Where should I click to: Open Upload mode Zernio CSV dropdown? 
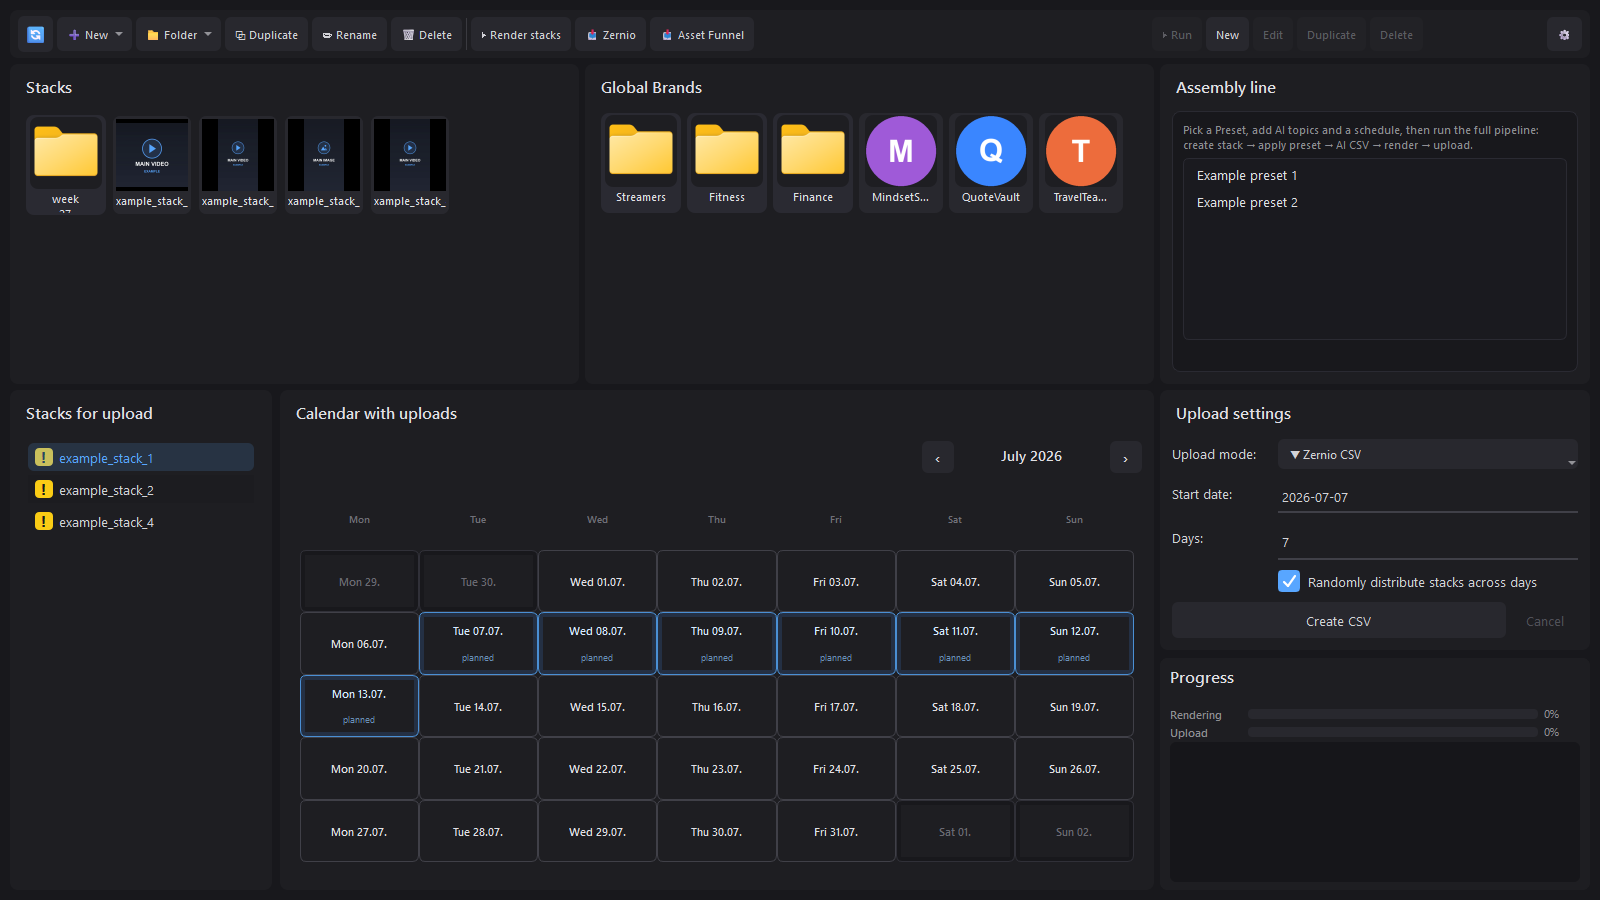(1428, 454)
